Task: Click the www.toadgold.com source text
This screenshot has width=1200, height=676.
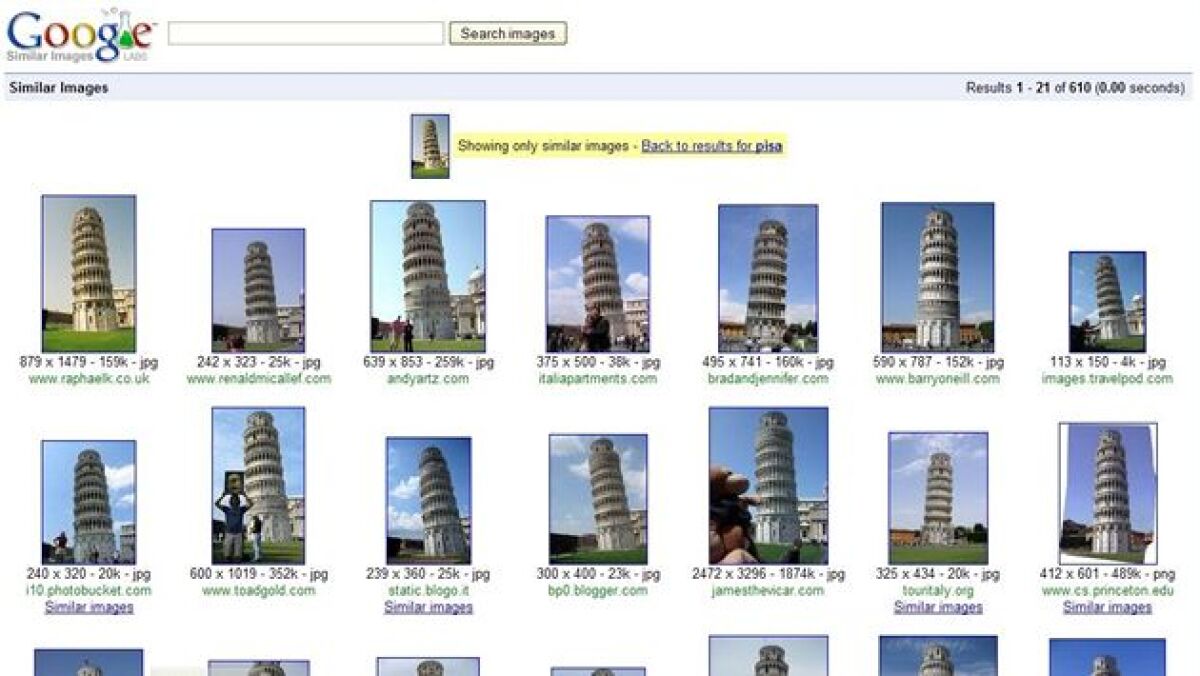Action: [258, 591]
